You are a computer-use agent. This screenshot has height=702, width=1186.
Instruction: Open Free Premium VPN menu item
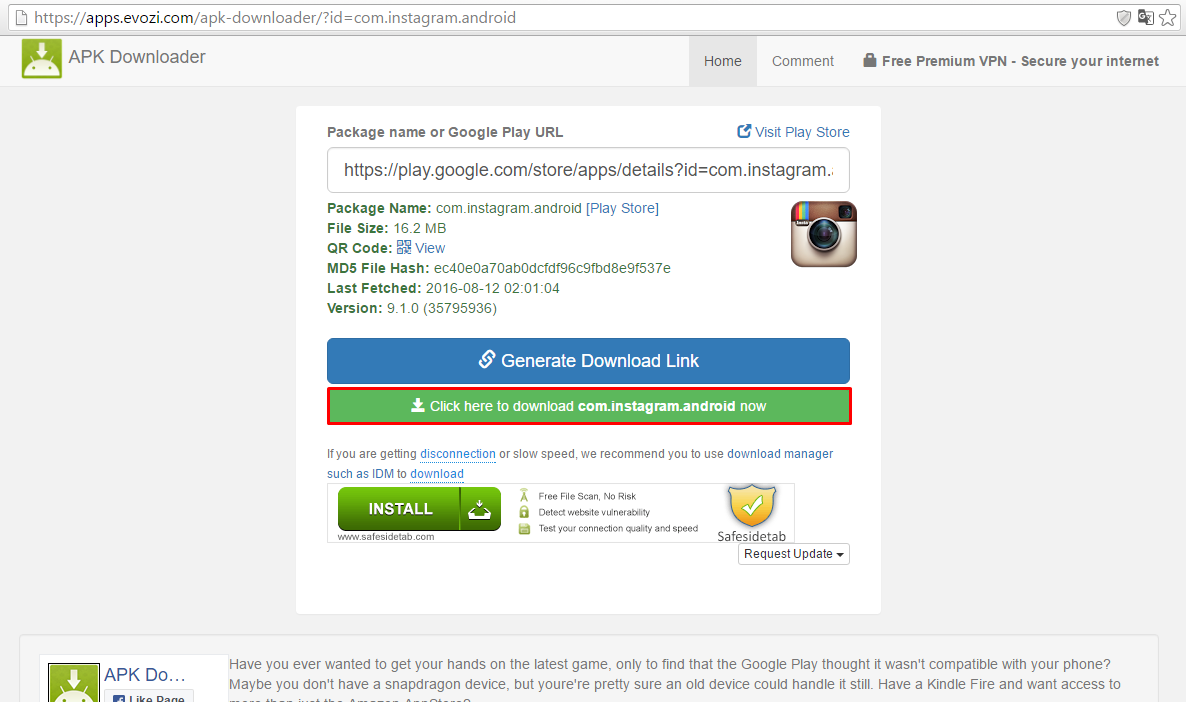click(x=1011, y=61)
